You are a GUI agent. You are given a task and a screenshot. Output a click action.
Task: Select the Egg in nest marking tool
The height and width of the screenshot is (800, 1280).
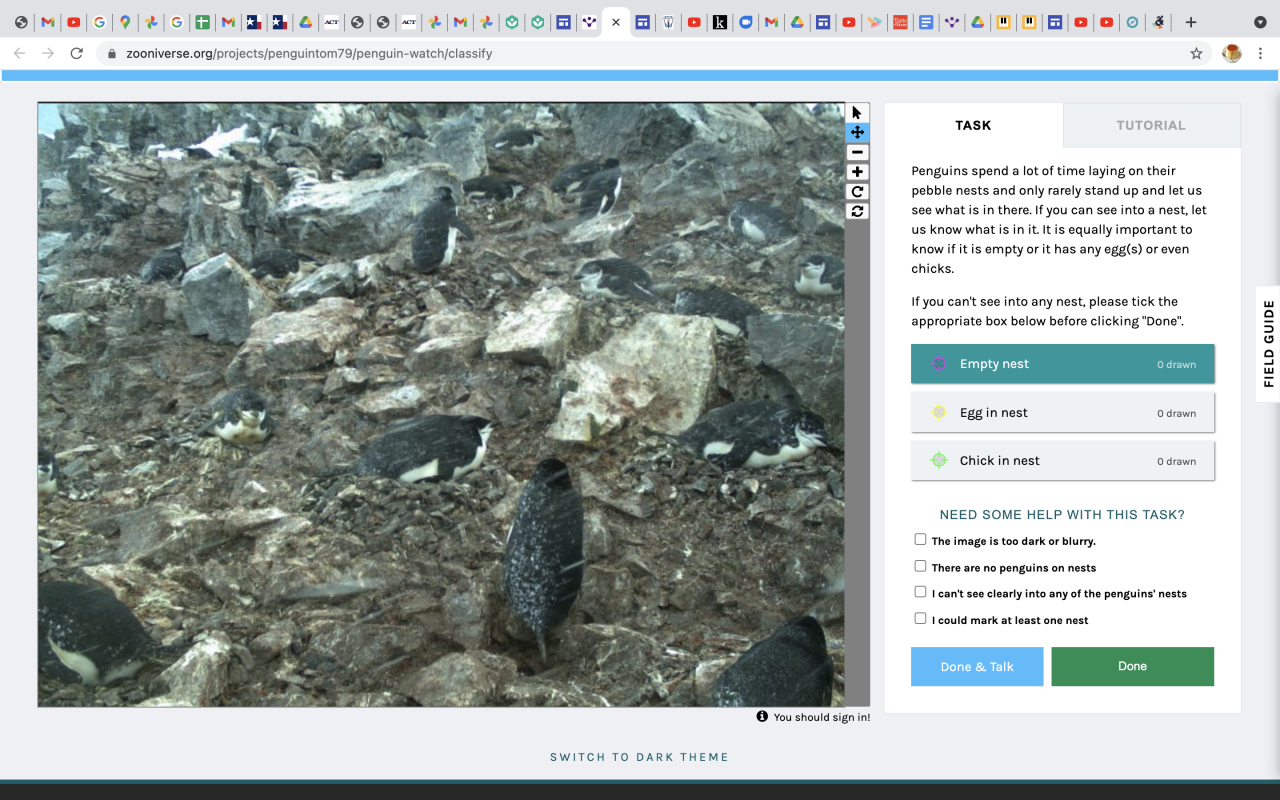[1063, 412]
